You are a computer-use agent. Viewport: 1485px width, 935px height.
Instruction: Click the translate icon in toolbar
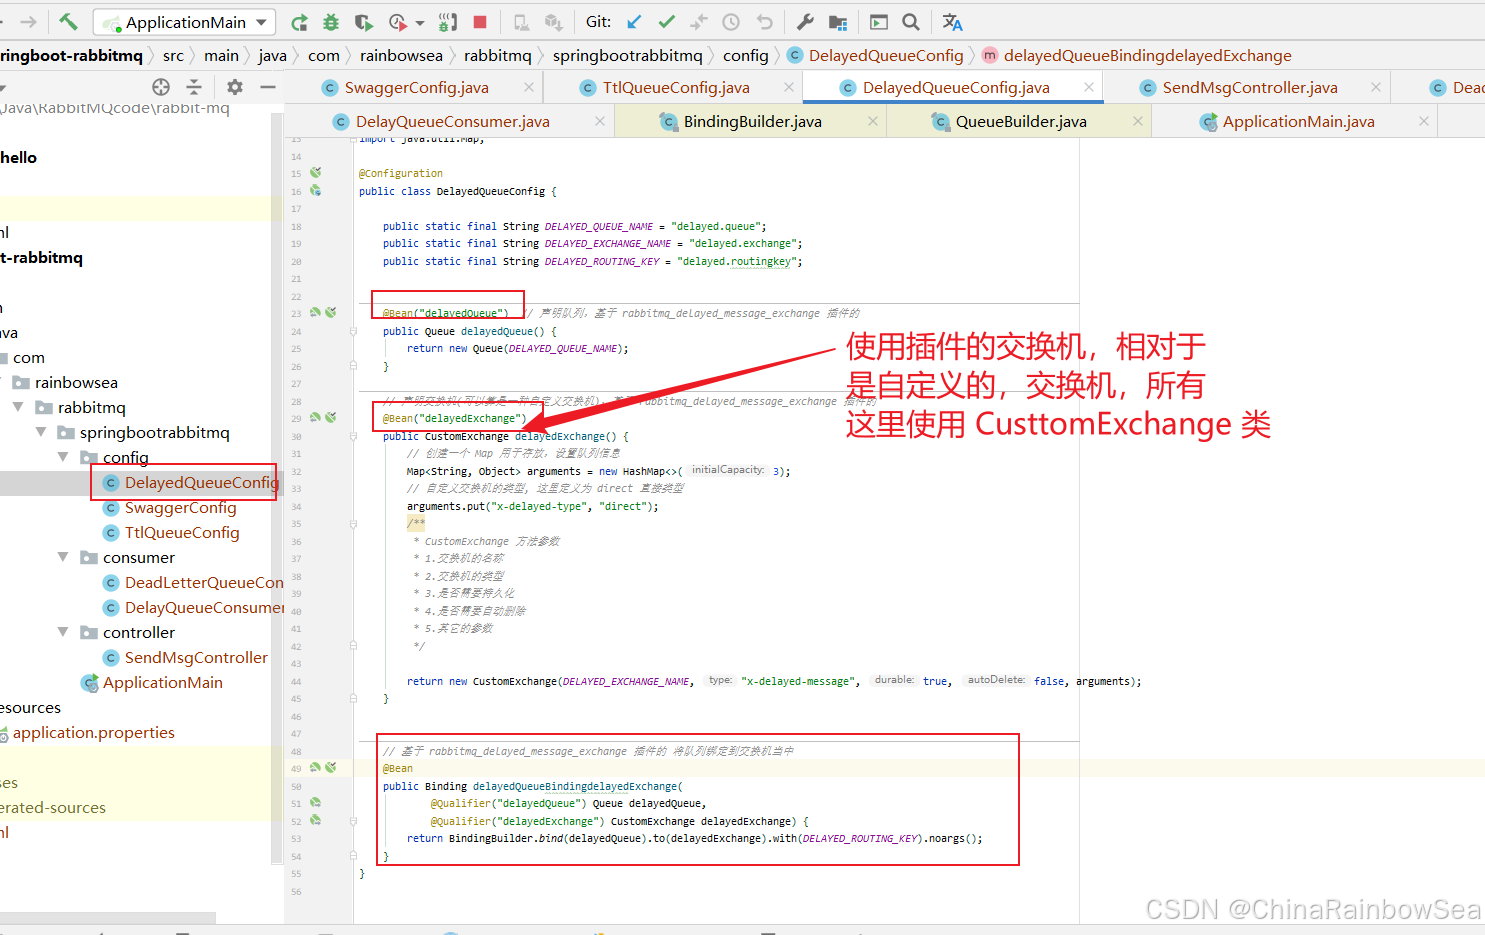point(952,22)
